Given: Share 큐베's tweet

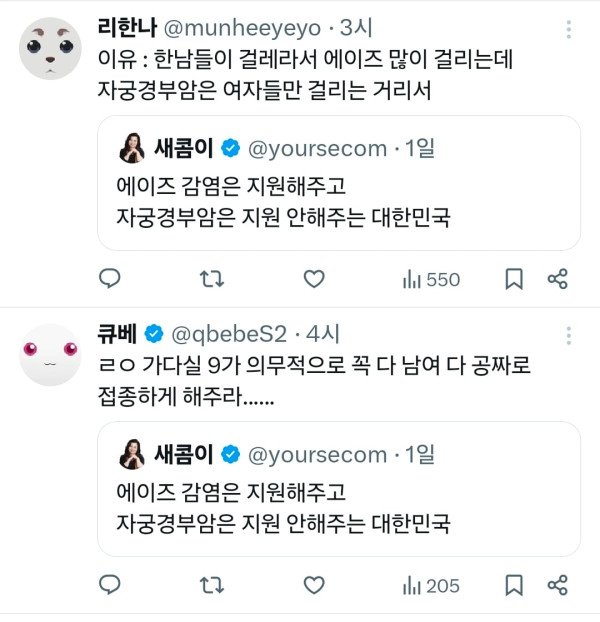Looking at the screenshot, I should click(x=558, y=584).
